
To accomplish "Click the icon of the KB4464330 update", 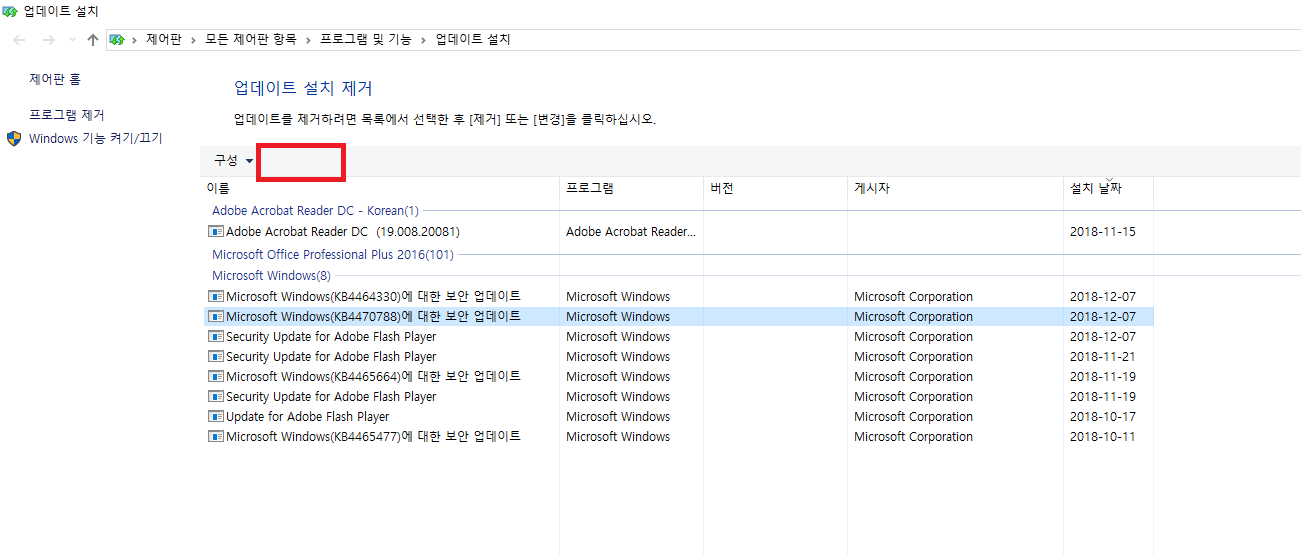I will (216, 297).
